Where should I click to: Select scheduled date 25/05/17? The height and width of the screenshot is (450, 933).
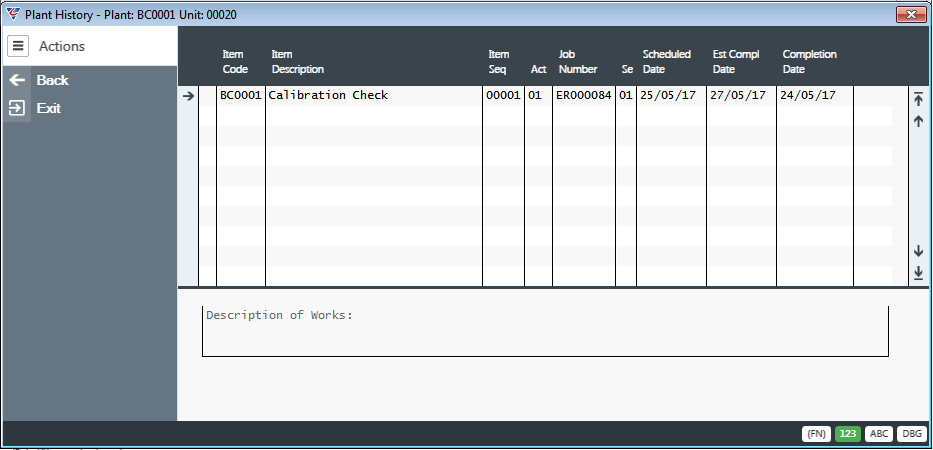point(671,95)
